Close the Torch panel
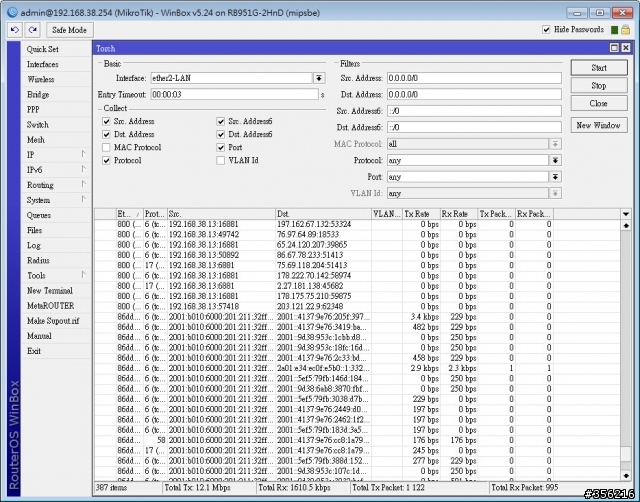This screenshot has width=640, height=502. pyautogui.click(x=626, y=48)
